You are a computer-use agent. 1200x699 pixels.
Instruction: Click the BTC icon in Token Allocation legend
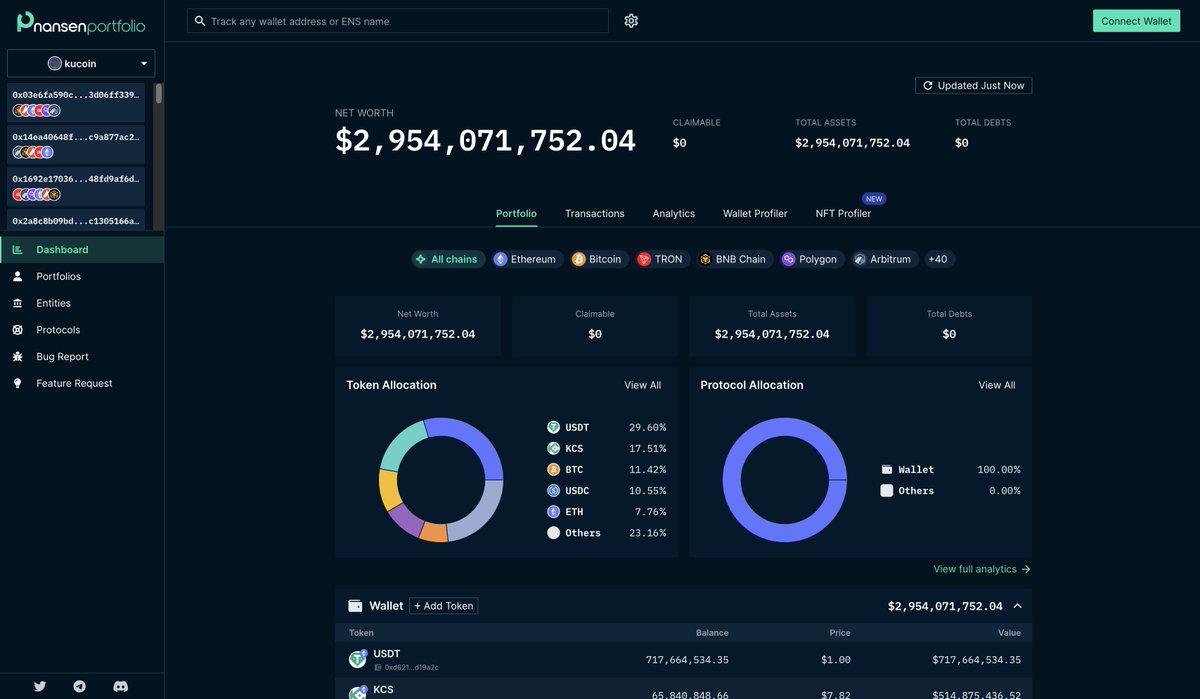coord(553,469)
